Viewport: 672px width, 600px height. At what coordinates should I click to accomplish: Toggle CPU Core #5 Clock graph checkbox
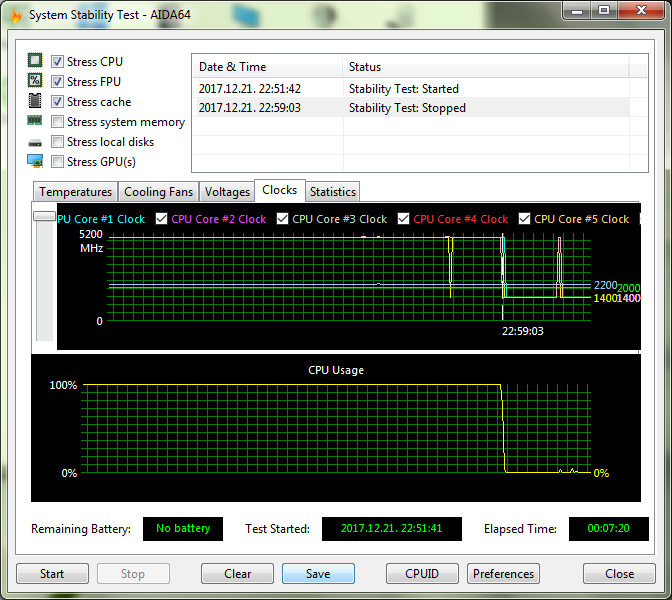(x=524, y=219)
